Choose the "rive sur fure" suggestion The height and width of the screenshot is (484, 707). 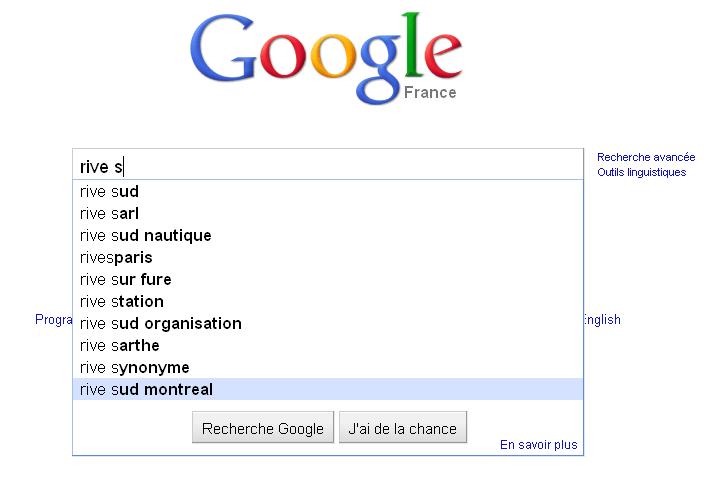(x=328, y=280)
